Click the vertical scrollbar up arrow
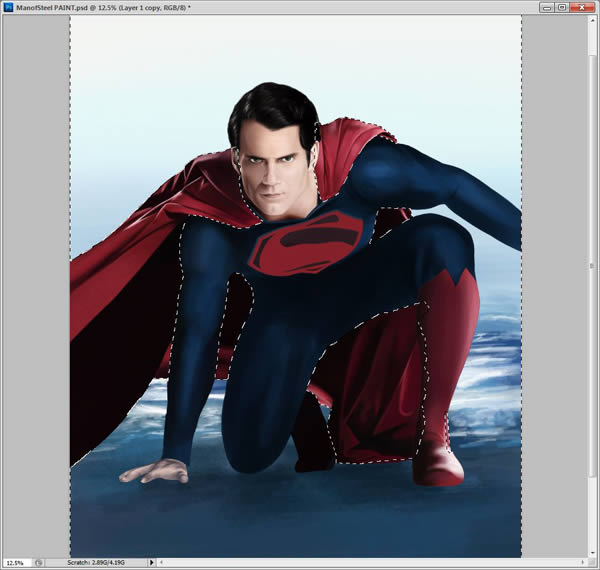The height and width of the screenshot is (570, 600). (x=592, y=19)
